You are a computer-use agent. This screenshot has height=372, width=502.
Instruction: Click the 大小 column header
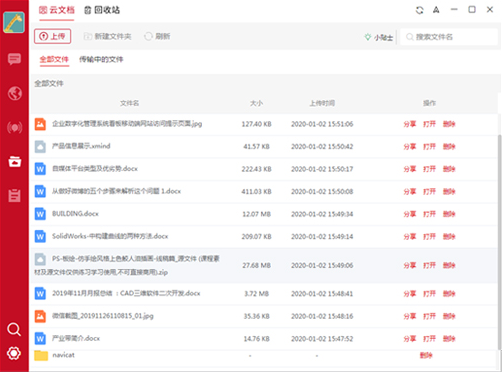(256, 103)
